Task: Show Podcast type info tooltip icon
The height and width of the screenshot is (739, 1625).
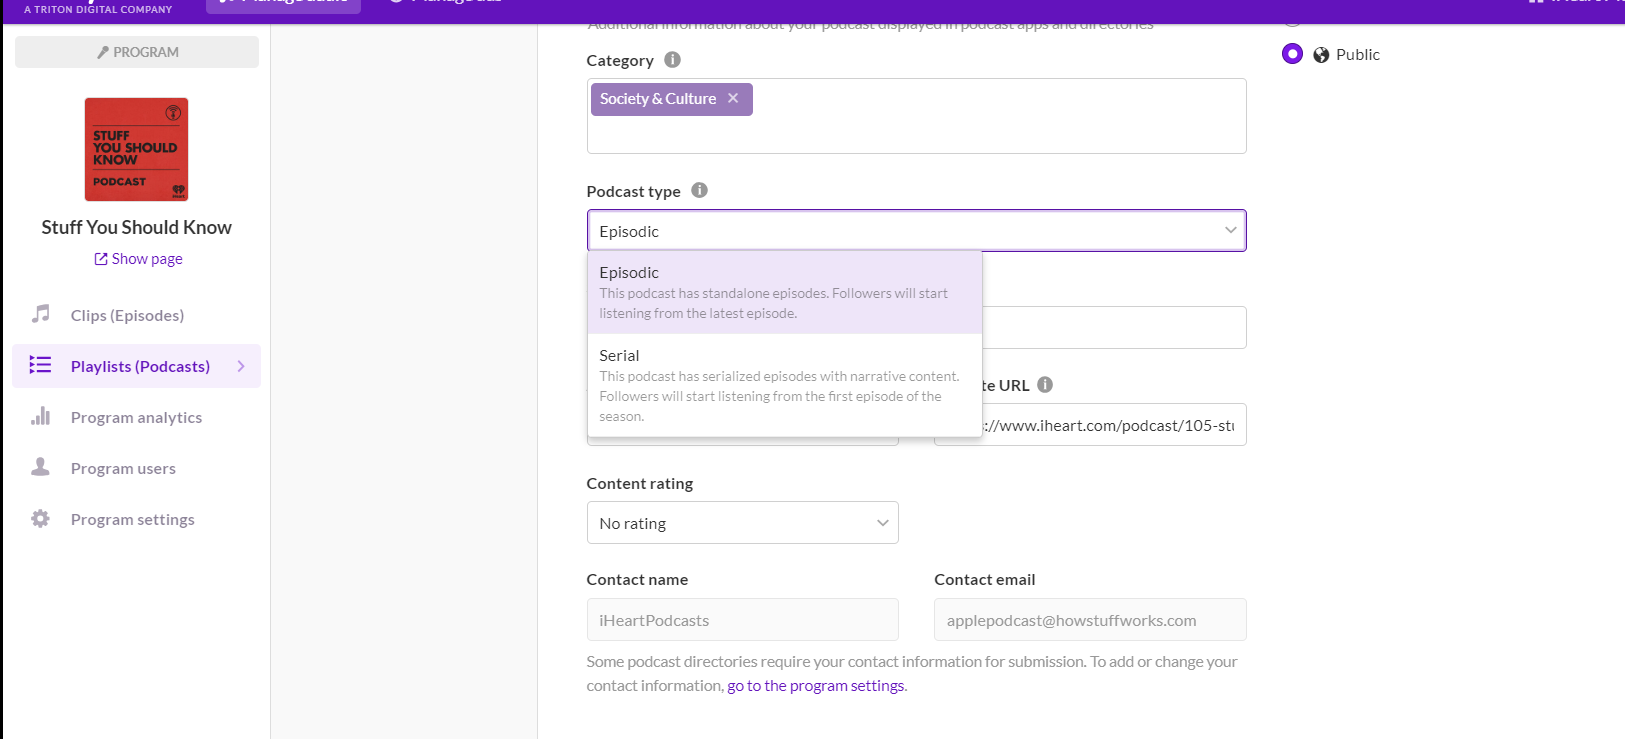Action: (700, 190)
